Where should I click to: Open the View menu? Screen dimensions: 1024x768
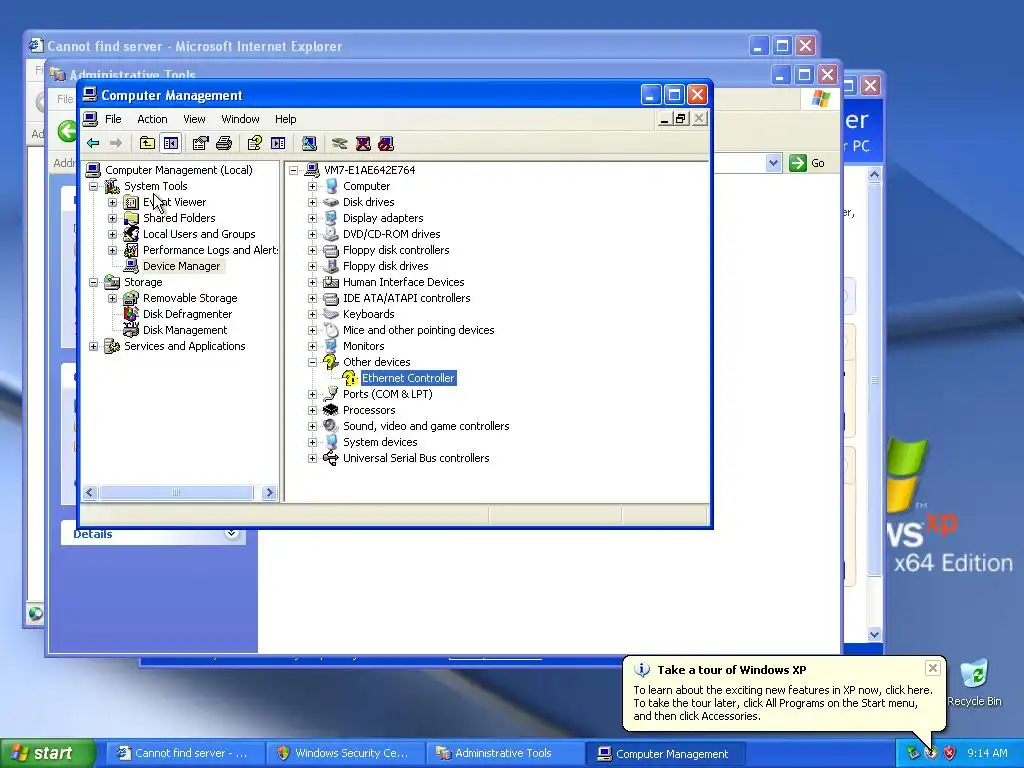point(194,119)
